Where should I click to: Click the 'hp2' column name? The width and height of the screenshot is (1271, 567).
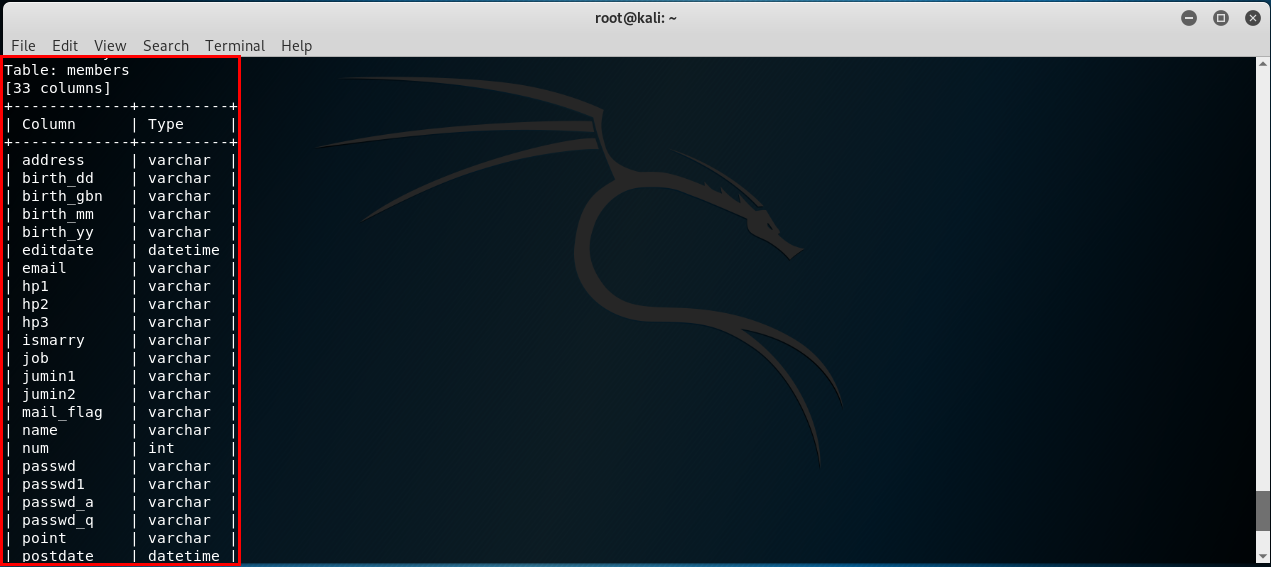tap(35, 304)
